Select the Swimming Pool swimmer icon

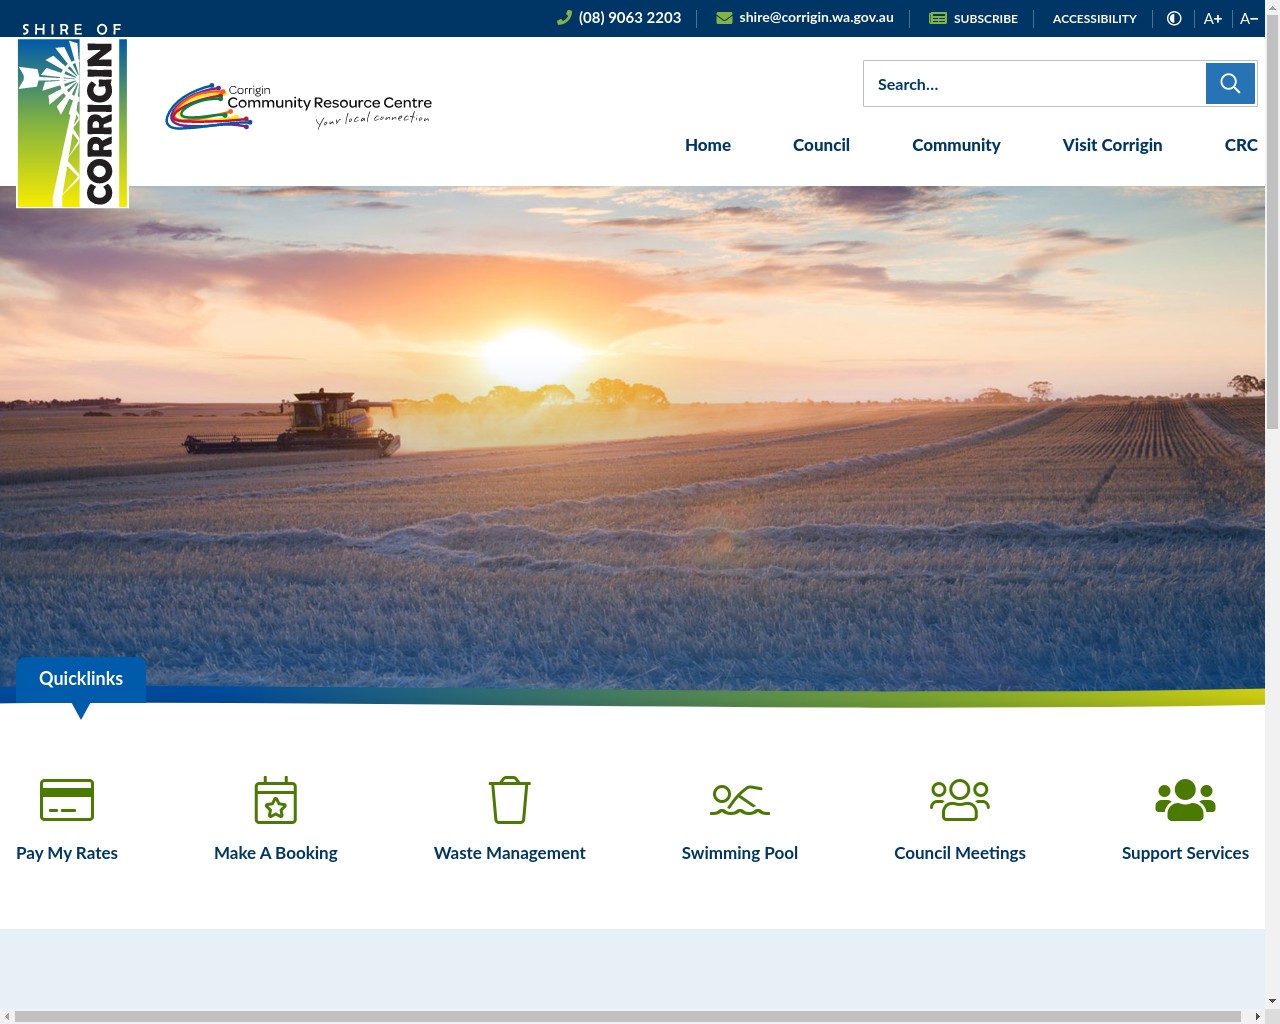739,799
